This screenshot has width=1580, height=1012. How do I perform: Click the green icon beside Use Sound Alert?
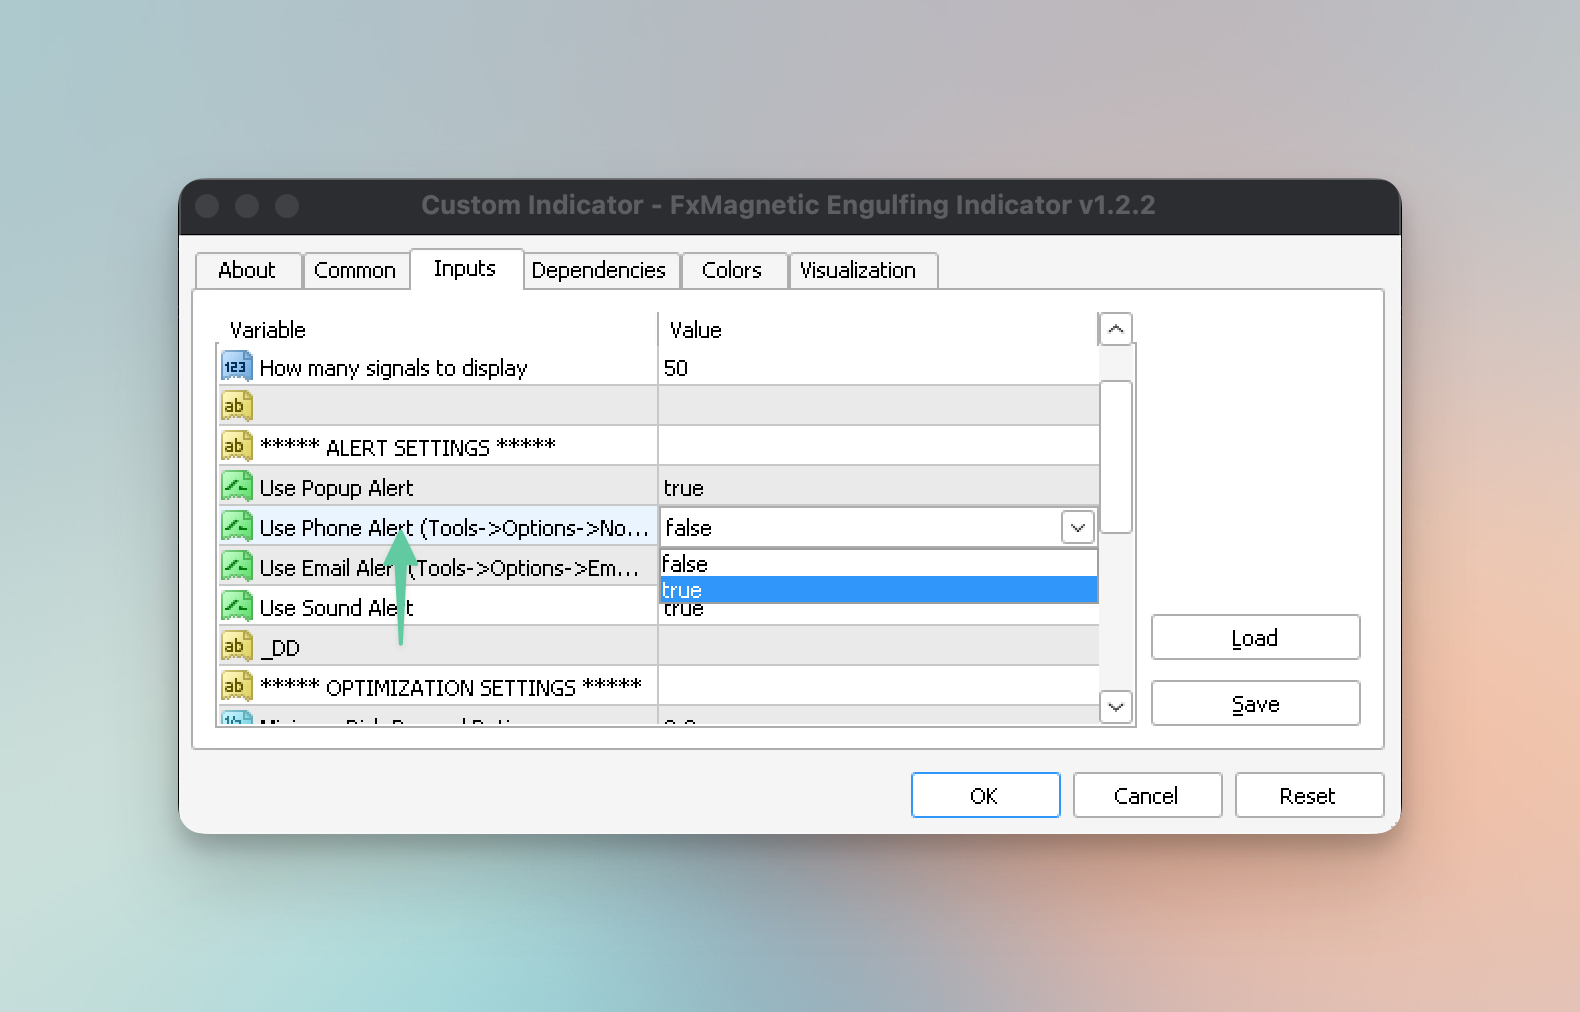[236, 607]
